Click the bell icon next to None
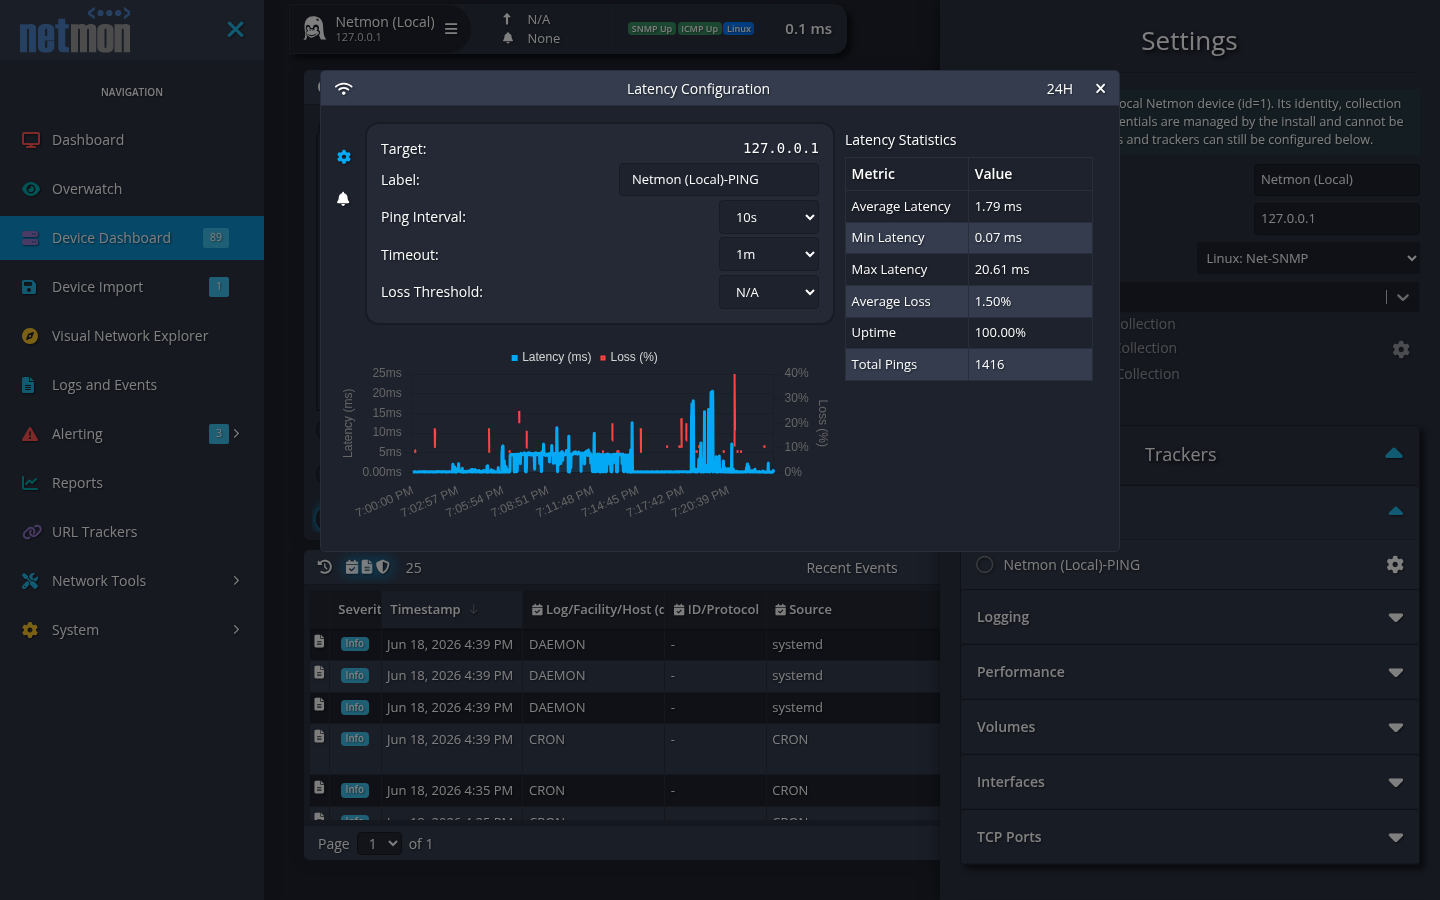 (508, 38)
